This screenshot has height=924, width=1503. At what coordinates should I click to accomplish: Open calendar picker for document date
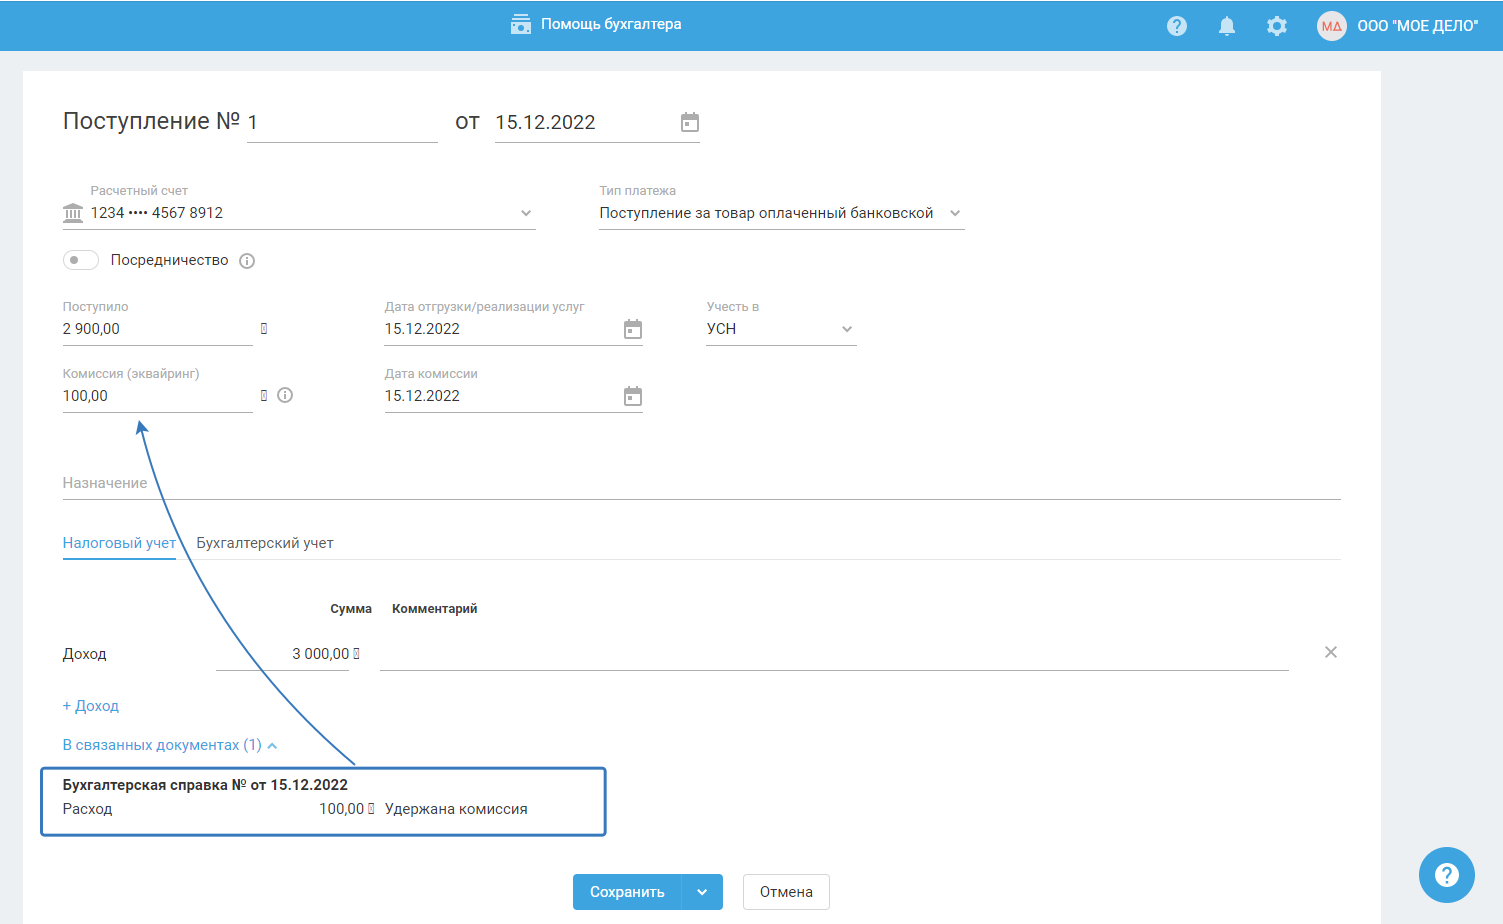click(x=690, y=122)
